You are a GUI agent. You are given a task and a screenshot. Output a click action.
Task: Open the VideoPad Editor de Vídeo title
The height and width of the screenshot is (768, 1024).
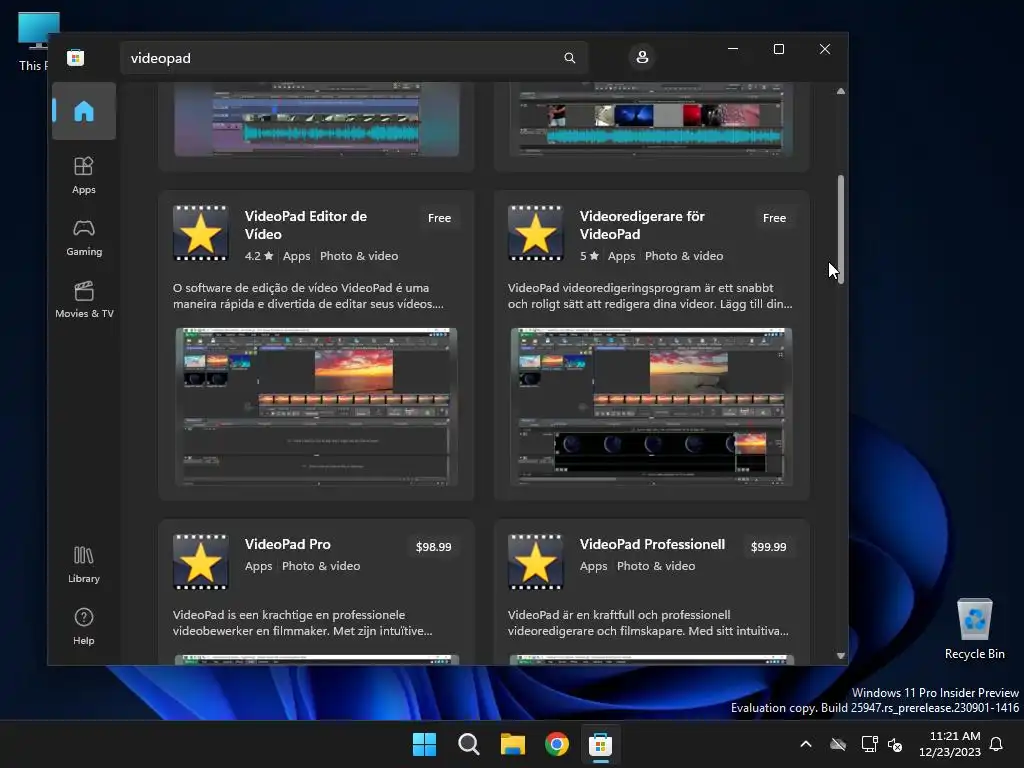[306, 225]
